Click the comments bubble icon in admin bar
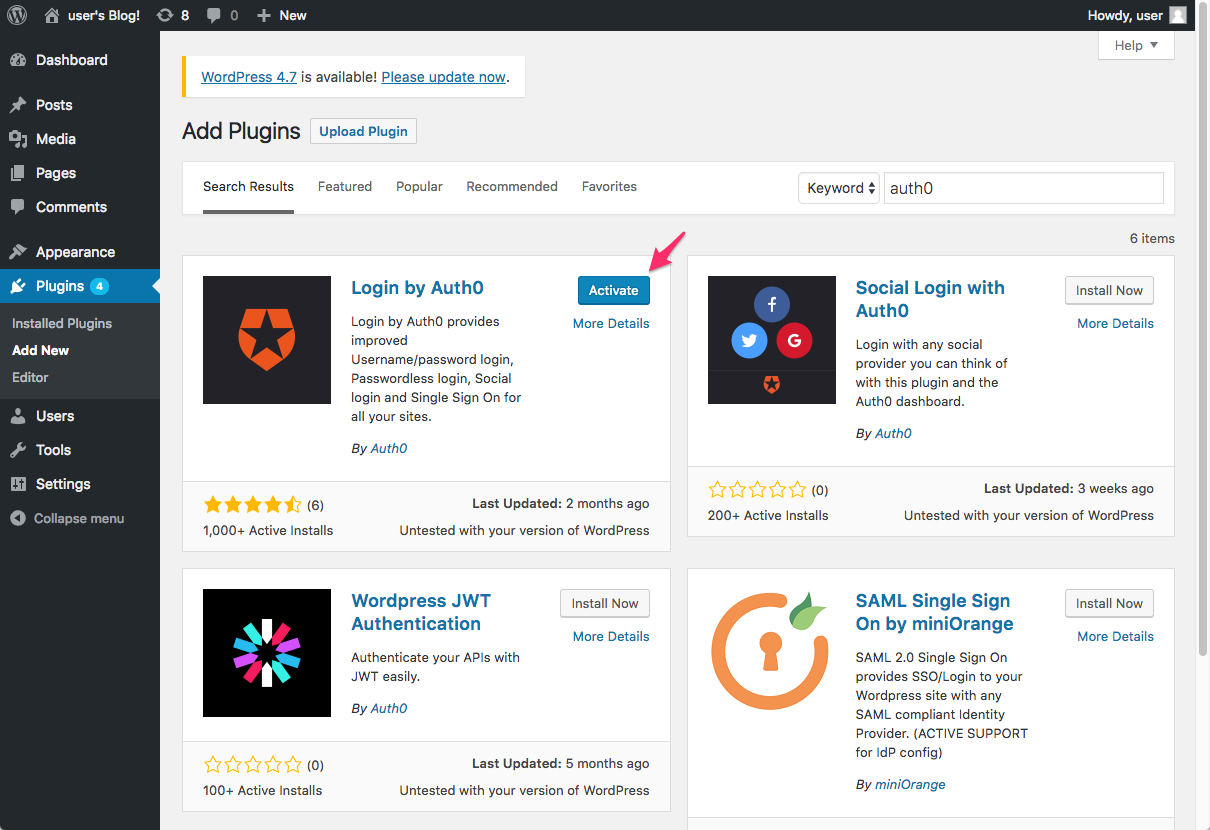The image size is (1210, 830). click(214, 15)
